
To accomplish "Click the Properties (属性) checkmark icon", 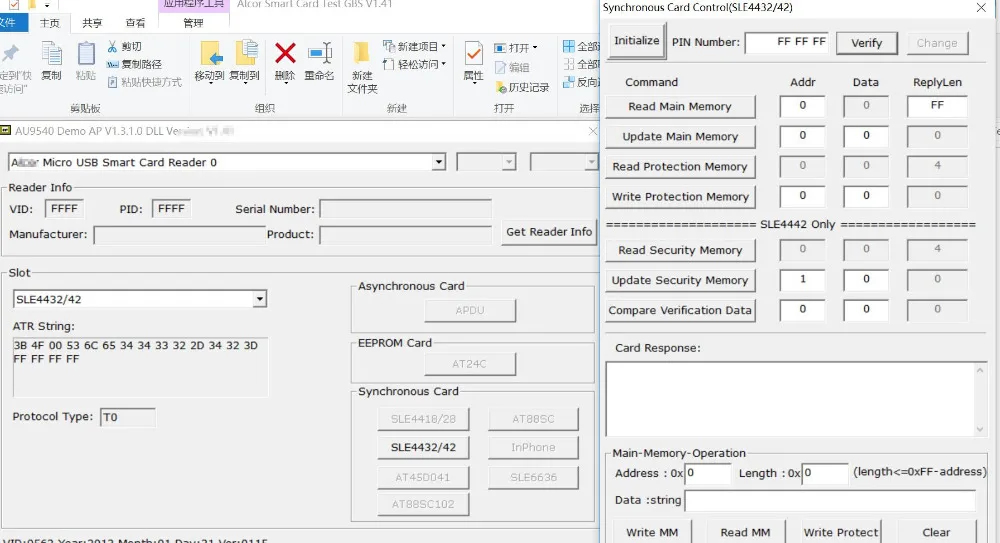I will point(473,54).
